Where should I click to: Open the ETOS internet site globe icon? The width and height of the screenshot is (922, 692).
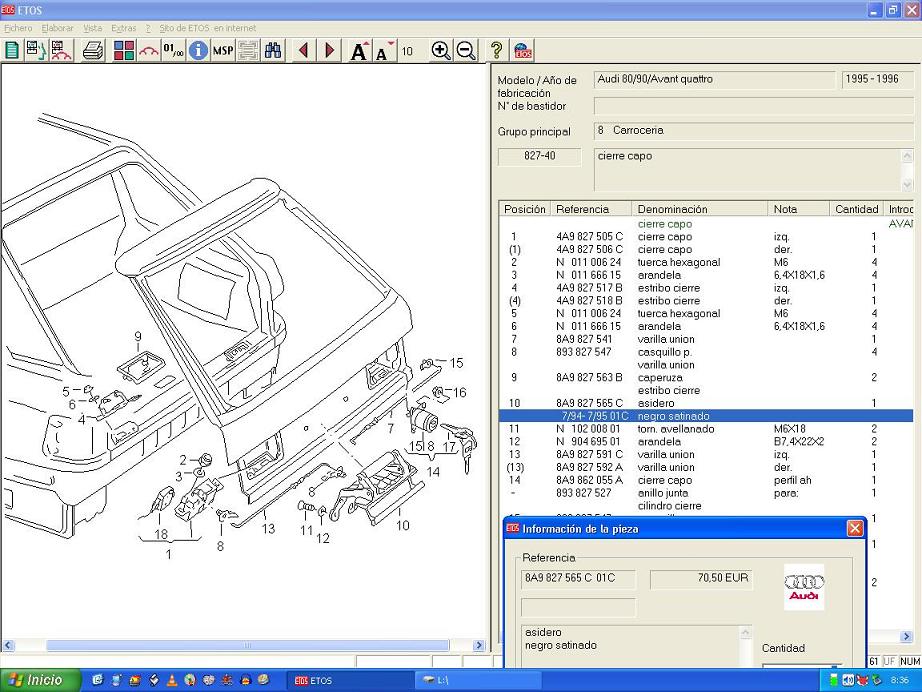pyautogui.click(x=522, y=51)
